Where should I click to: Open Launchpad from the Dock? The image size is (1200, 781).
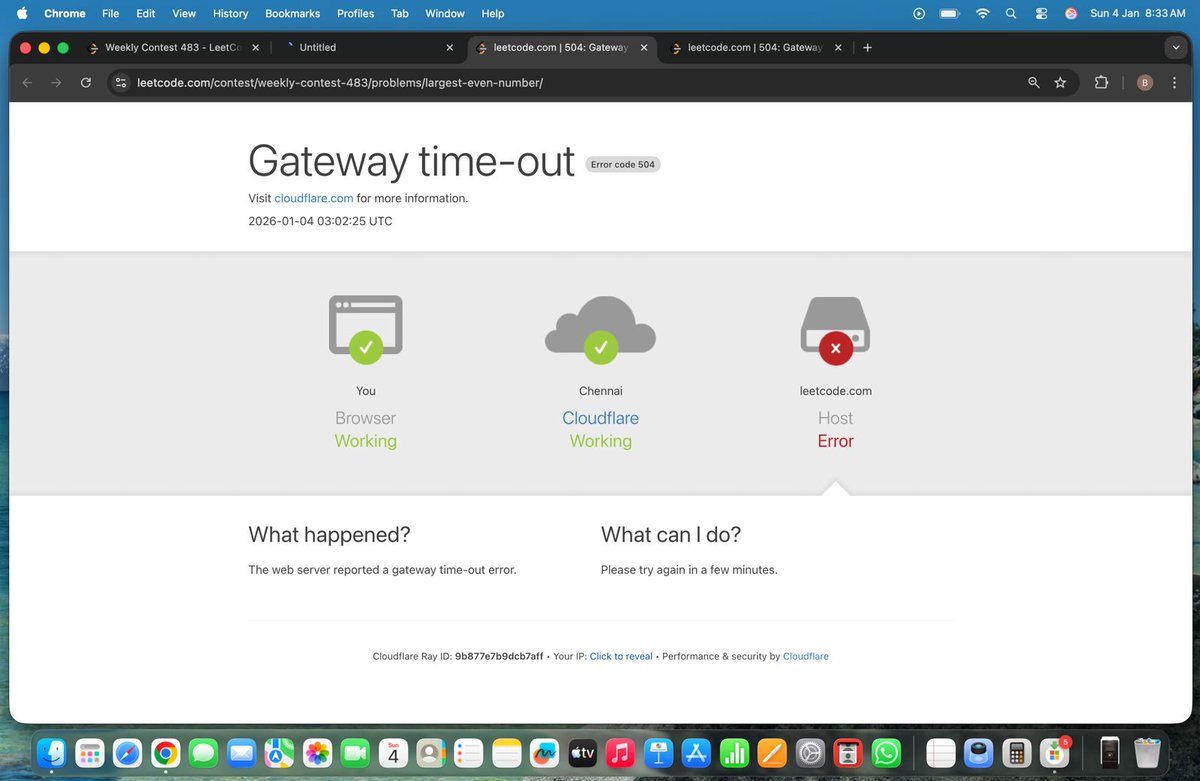click(90, 752)
